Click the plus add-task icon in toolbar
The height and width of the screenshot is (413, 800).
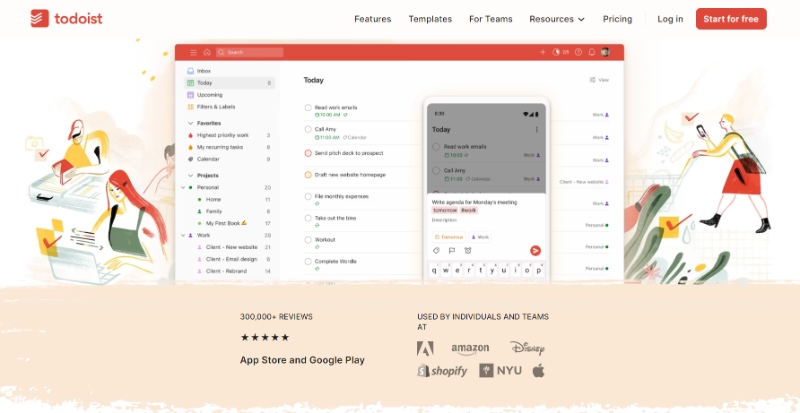pos(543,52)
